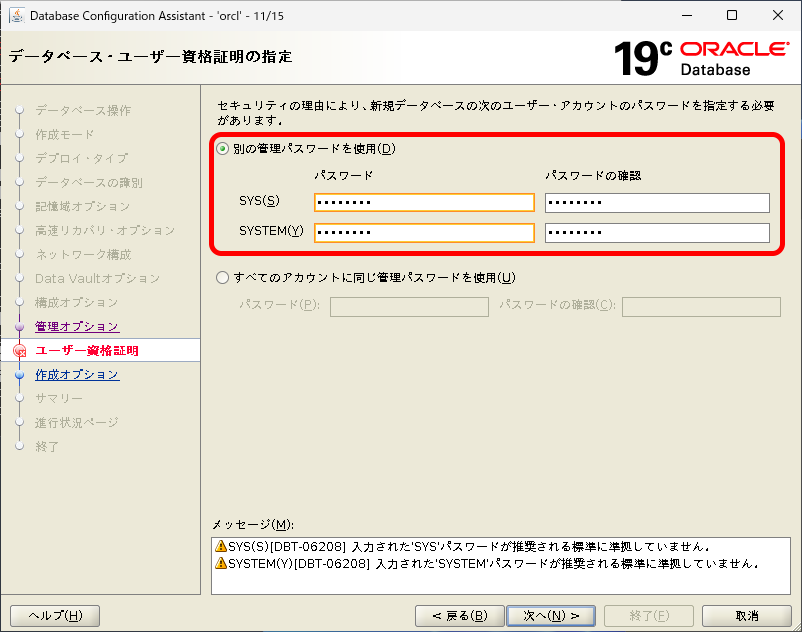Click the purple 管理オプション step bullet
This screenshot has height=632, width=802.
click(19, 327)
